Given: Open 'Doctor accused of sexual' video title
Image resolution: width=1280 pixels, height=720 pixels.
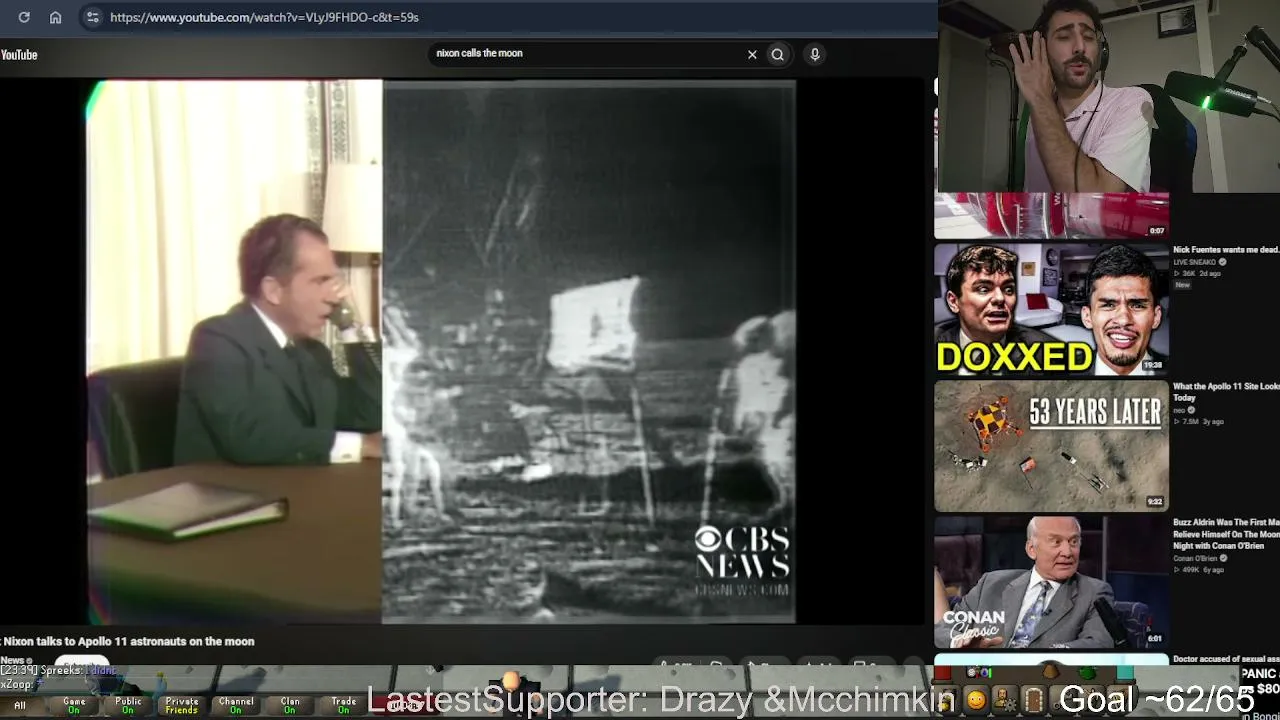Looking at the screenshot, I should (1226, 659).
